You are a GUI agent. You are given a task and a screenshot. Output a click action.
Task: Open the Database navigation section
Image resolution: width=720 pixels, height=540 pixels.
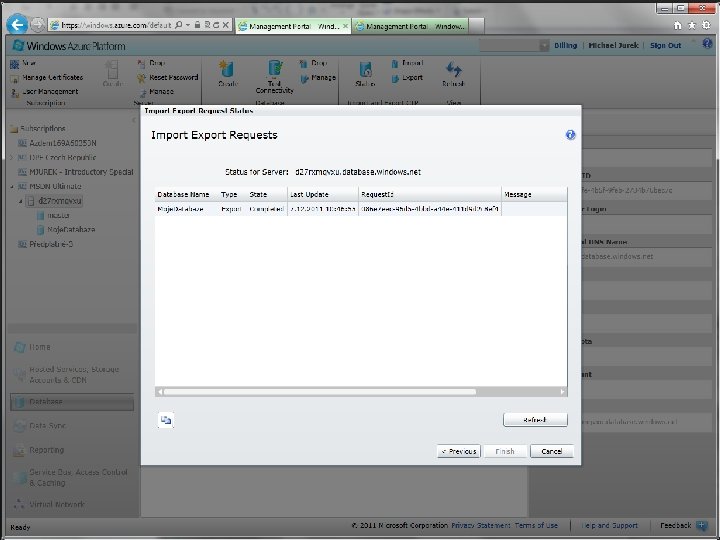(x=72, y=402)
